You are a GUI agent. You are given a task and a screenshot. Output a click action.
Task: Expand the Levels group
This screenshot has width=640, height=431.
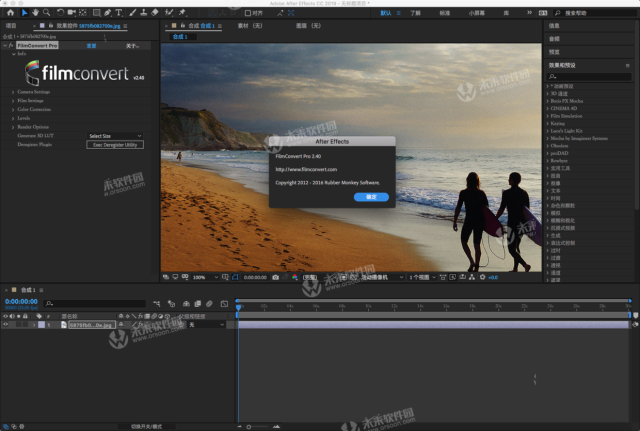point(13,118)
